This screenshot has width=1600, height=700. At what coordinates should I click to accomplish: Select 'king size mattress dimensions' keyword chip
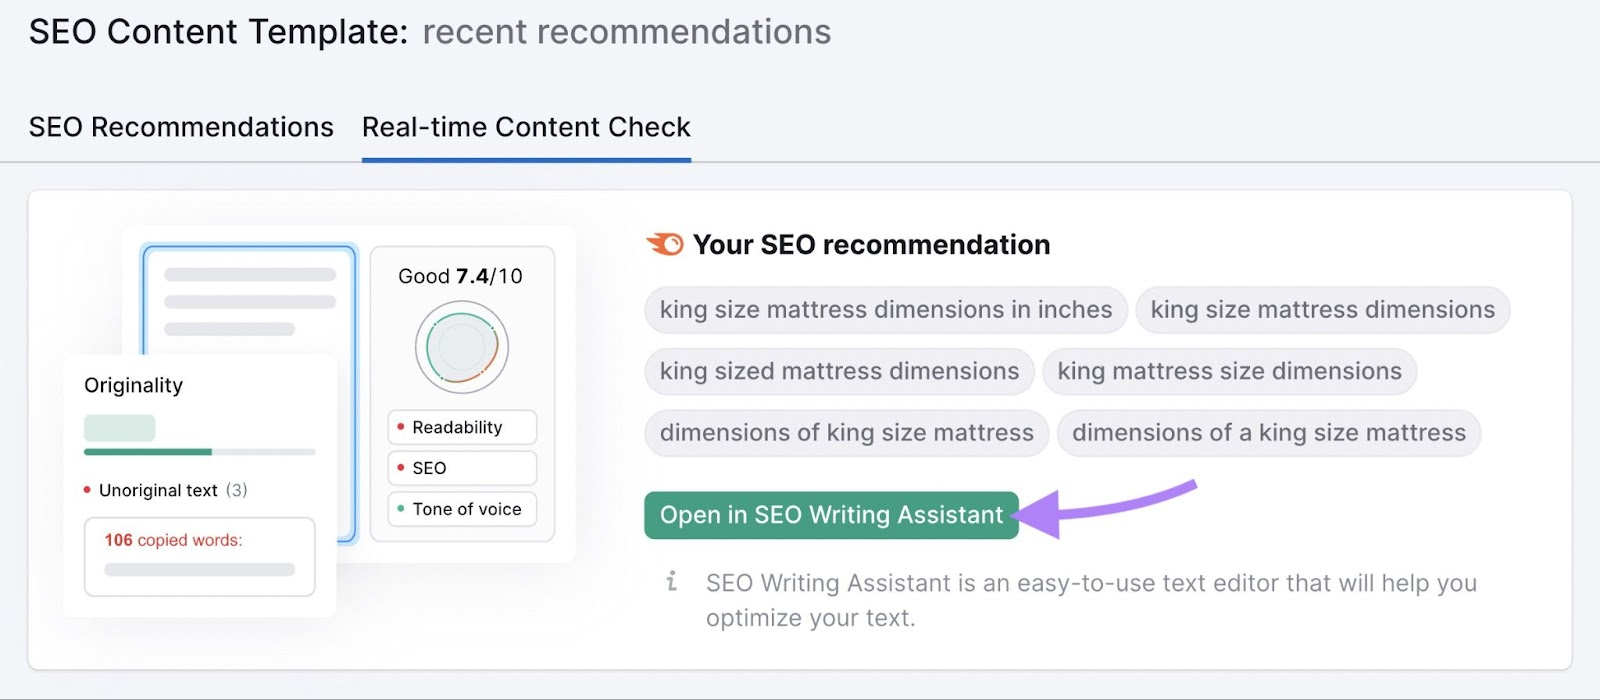1322,310
